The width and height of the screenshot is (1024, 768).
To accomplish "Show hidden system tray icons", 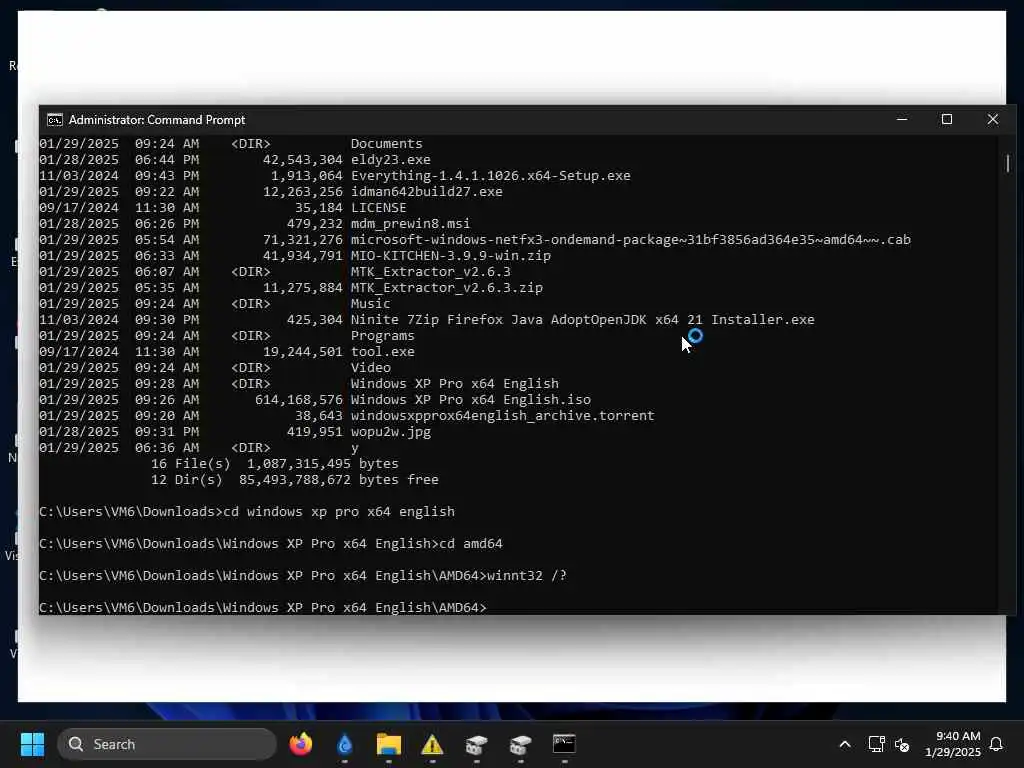I will point(844,744).
